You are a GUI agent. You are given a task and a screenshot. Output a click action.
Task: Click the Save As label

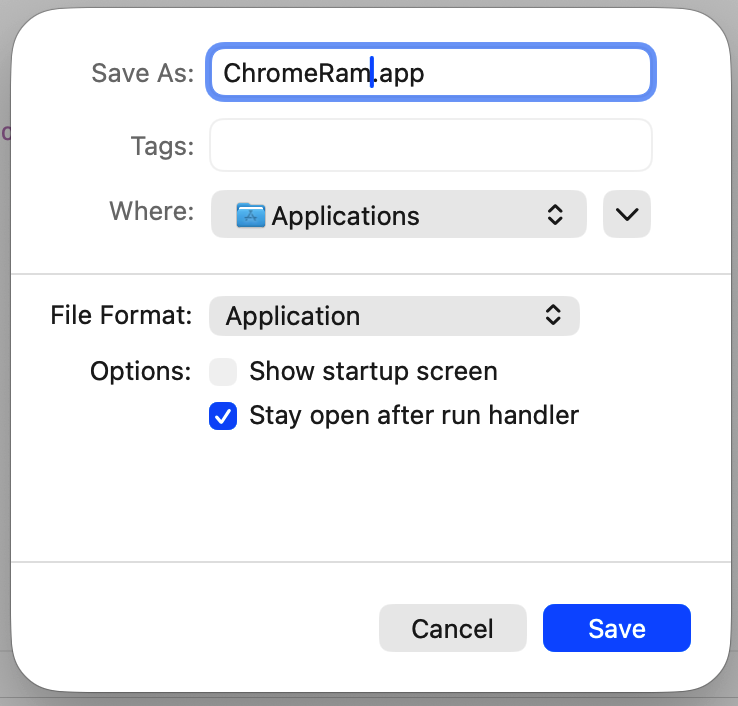click(x=143, y=73)
